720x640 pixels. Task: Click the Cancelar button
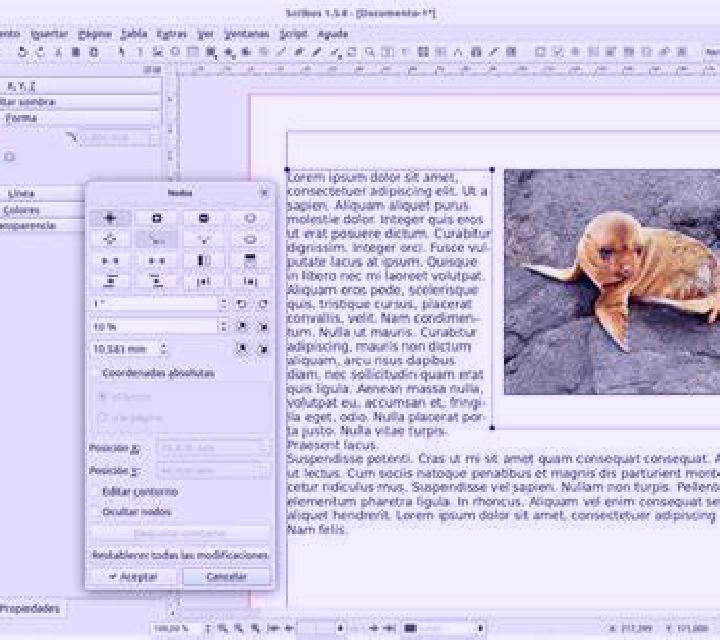(x=227, y=577)
